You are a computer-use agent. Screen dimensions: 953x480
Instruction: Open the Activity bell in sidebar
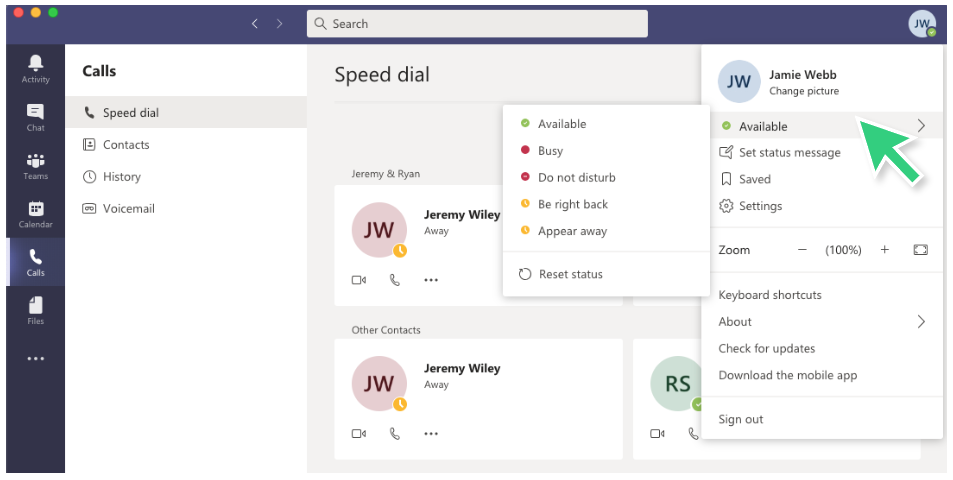(35, 69)
